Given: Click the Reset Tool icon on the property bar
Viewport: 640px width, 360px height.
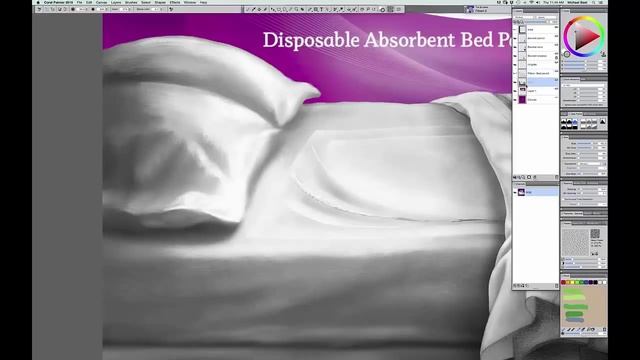Looking at the screenshot, I should click(x=39, y=9).
